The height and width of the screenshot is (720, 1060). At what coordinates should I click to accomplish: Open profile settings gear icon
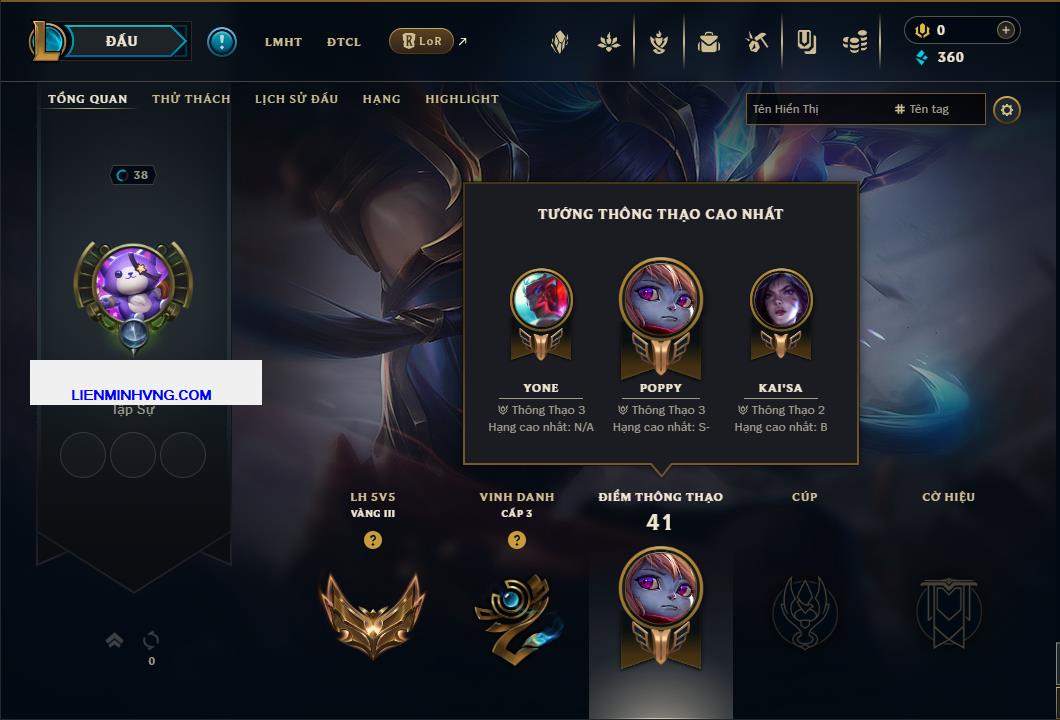[1007, 110]
